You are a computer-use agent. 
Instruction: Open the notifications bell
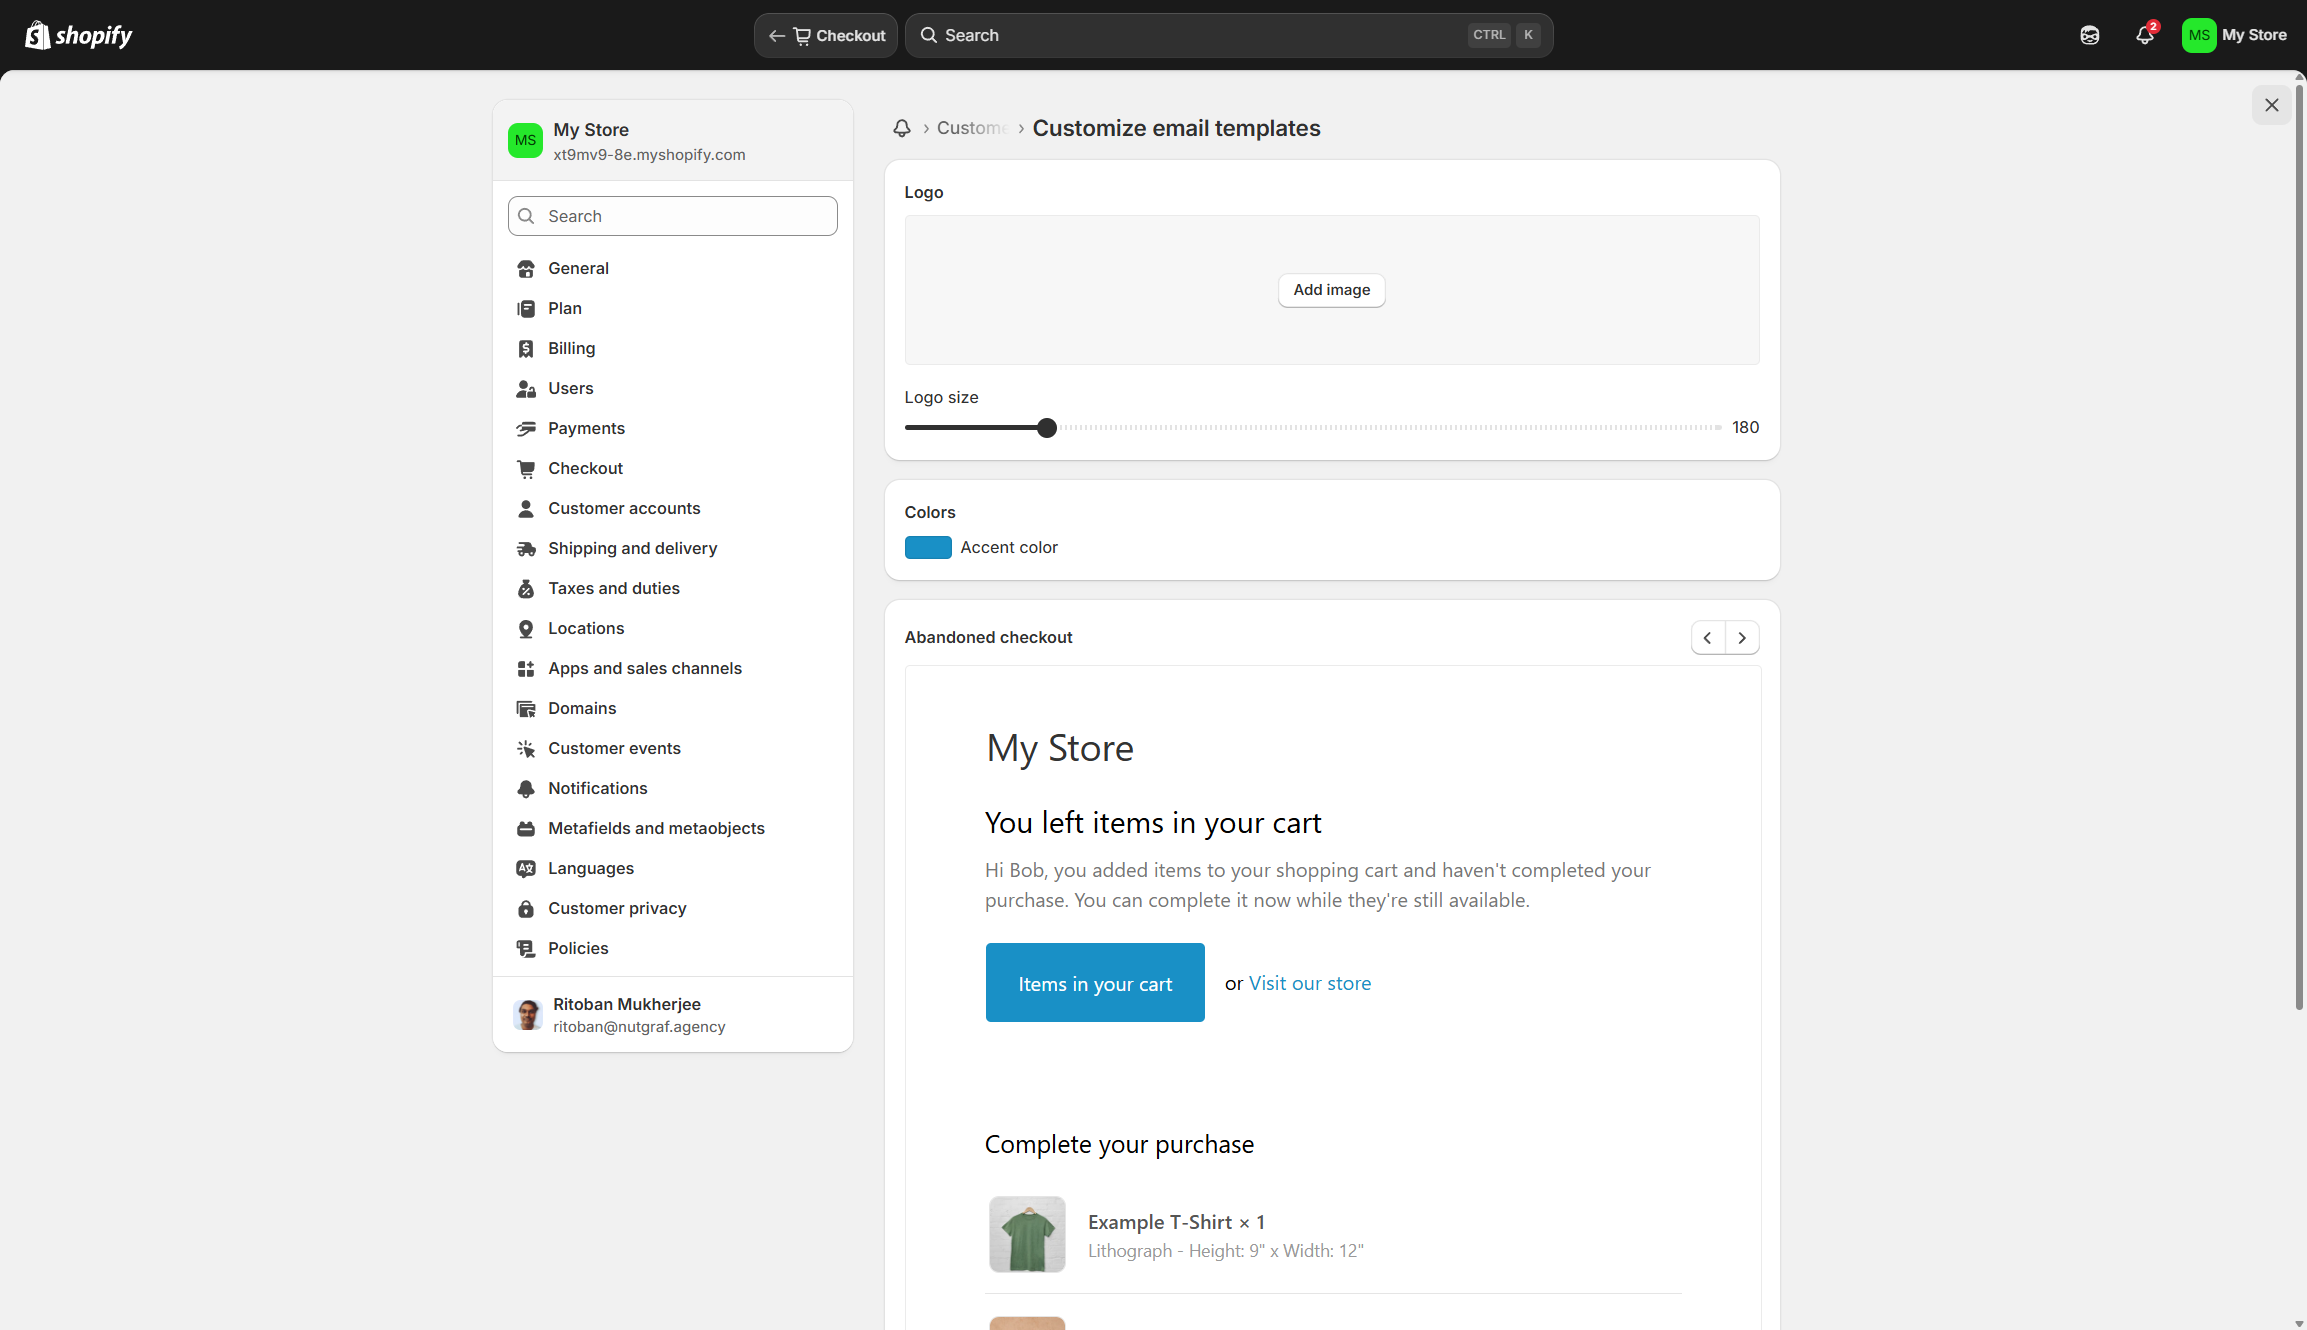[x=2145, y=35]
